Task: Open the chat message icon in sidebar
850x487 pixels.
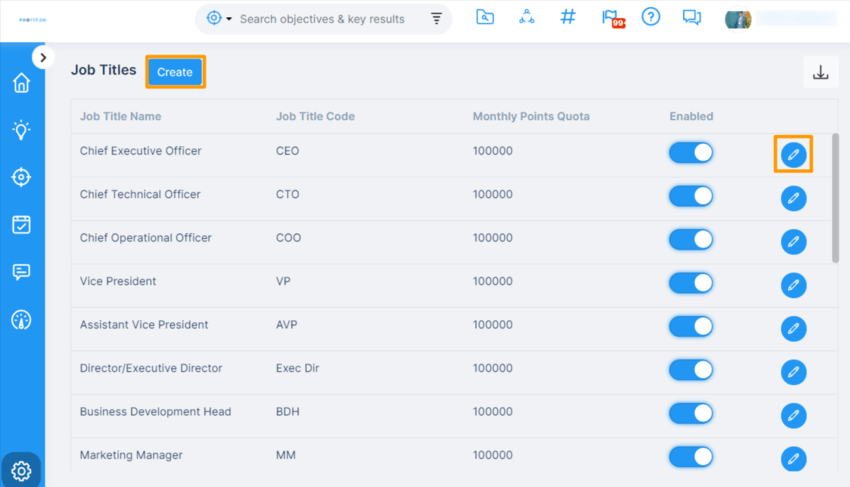Action: [x=21, y=272]
